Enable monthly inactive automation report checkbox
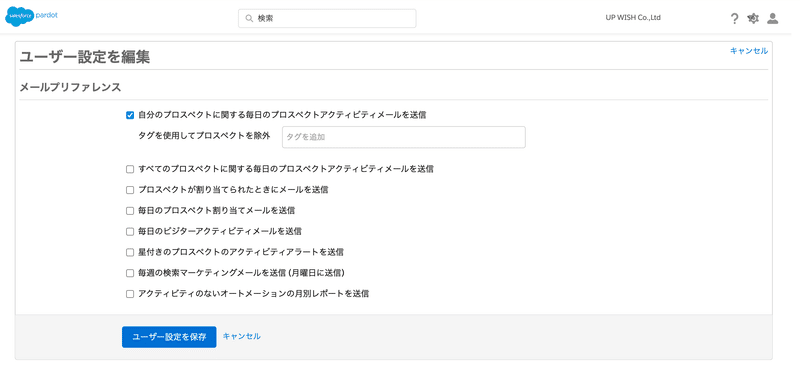The width and height of the screenshot is (800, 373). coord(130,294)
